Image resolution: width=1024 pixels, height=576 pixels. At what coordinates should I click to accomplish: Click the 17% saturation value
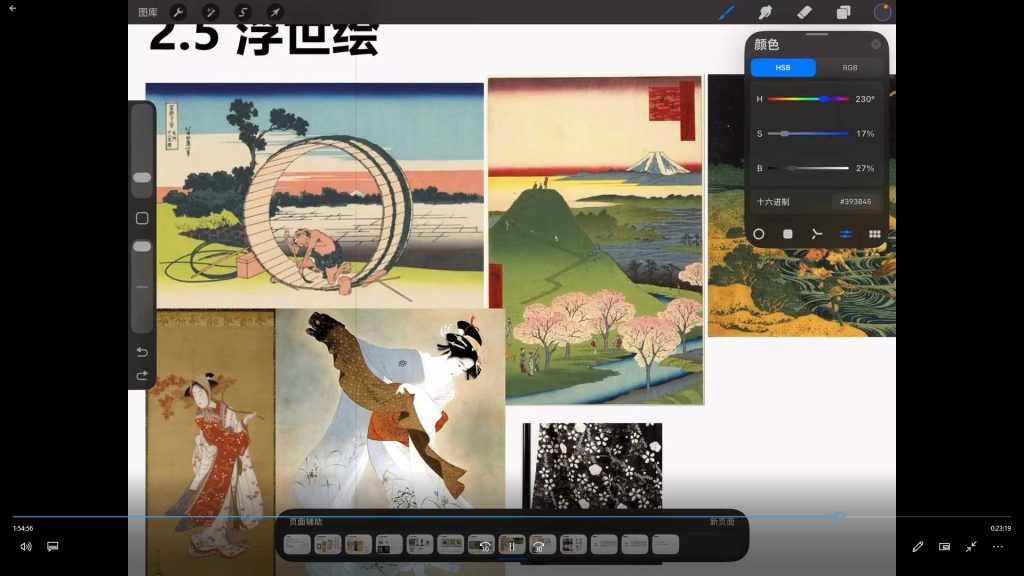point(865,133)
